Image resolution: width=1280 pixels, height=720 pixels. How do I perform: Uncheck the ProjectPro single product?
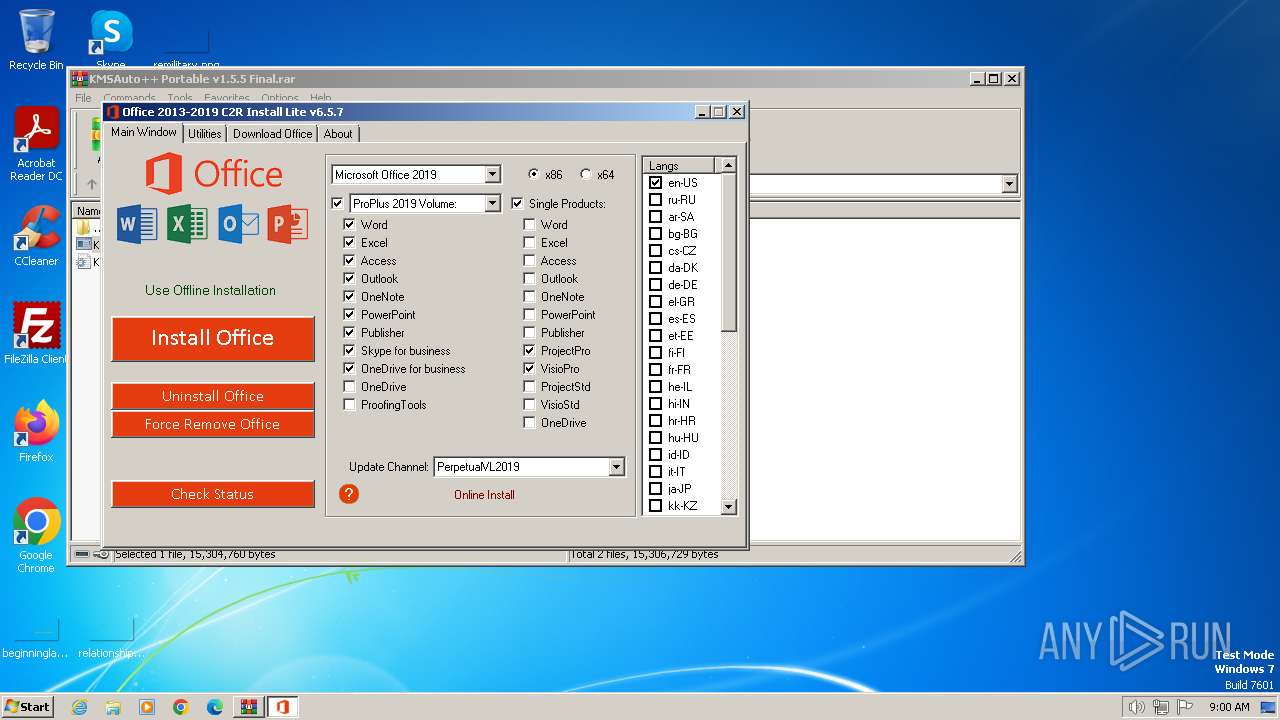tap(529, 351)
